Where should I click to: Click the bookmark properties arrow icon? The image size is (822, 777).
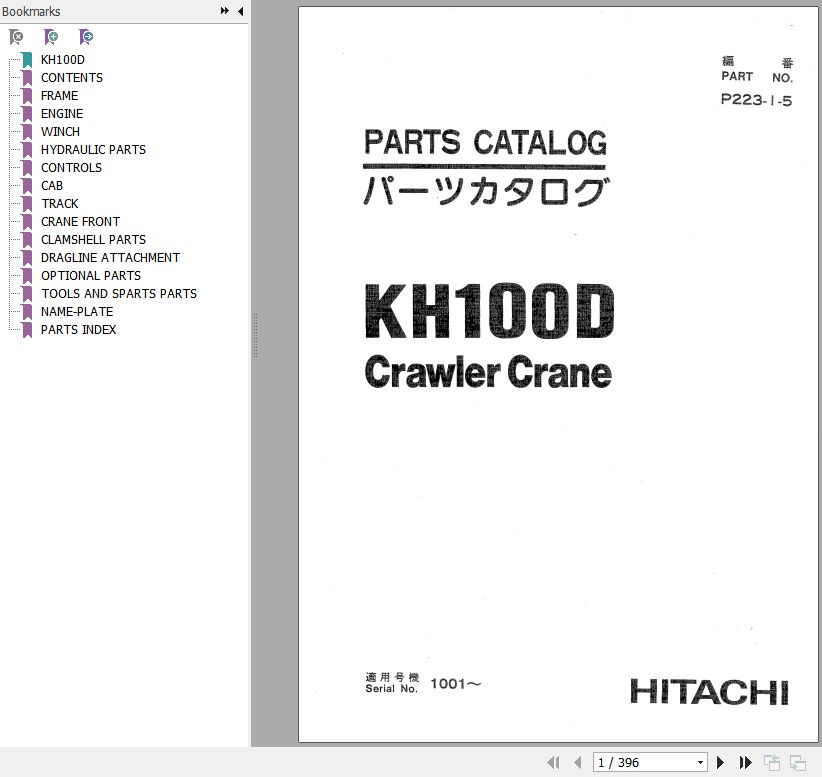85,37
